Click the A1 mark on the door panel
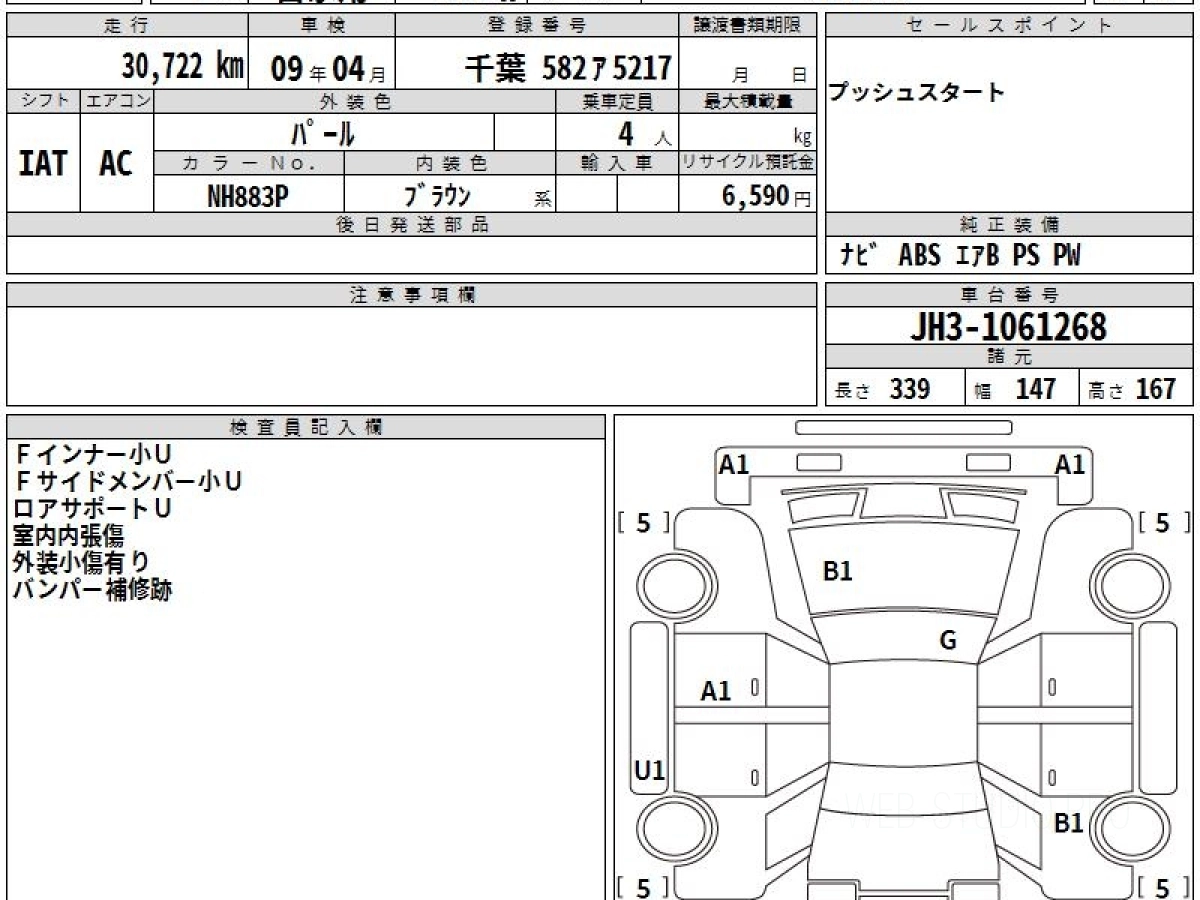1200x900 pixels. (716, 690)
